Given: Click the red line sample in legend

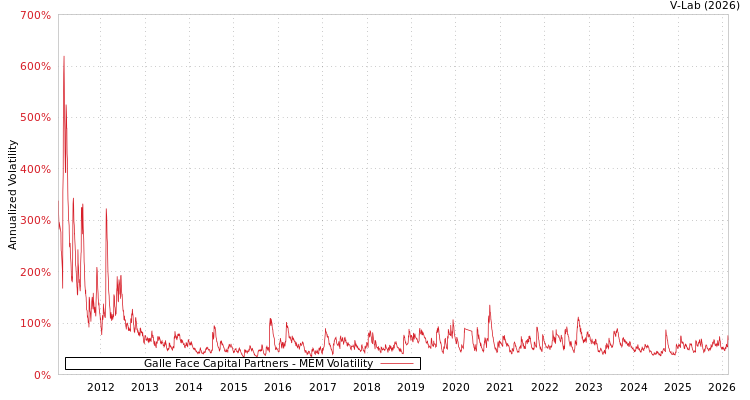Looking at the screenshot, I should [x=397, y=364].
